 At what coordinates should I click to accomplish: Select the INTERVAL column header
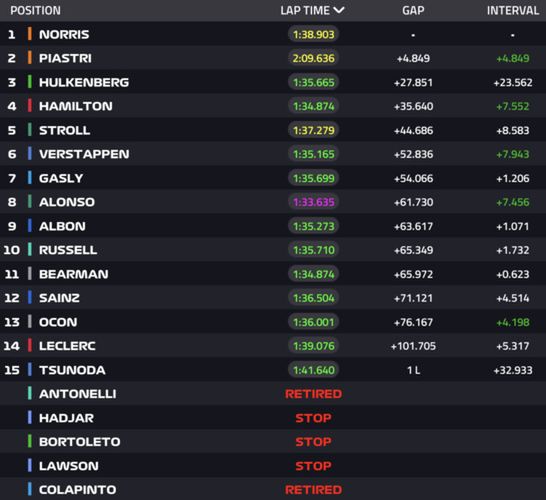513,10
